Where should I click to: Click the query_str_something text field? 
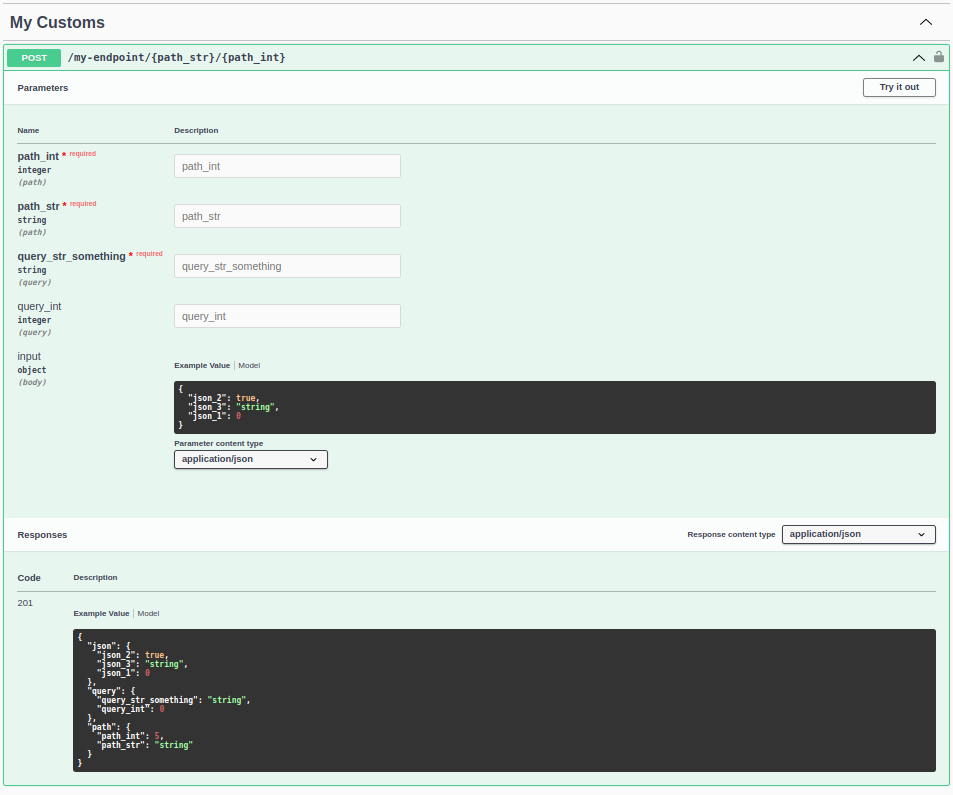point(287,265)
